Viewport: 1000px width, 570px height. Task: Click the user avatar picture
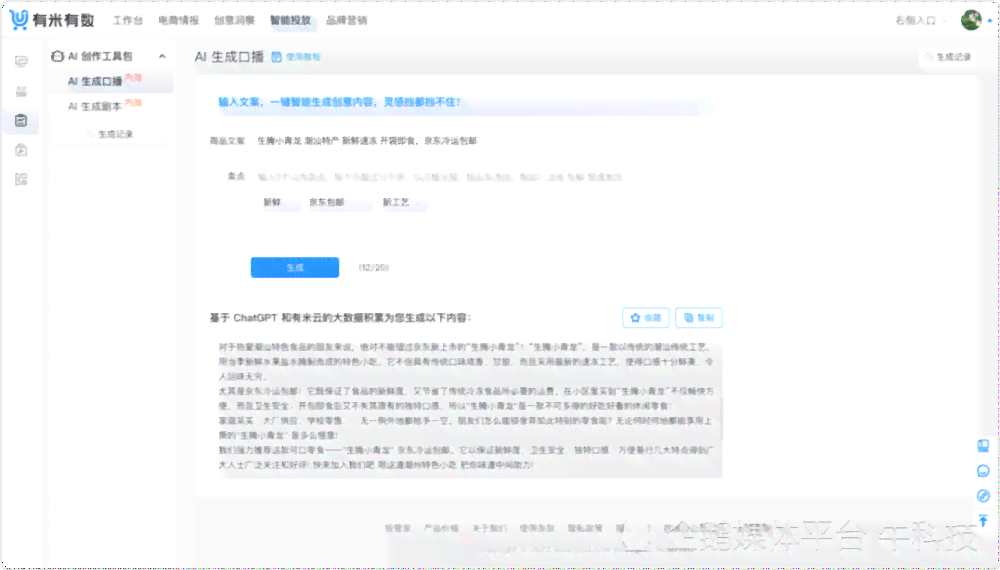tap(971, 20)
